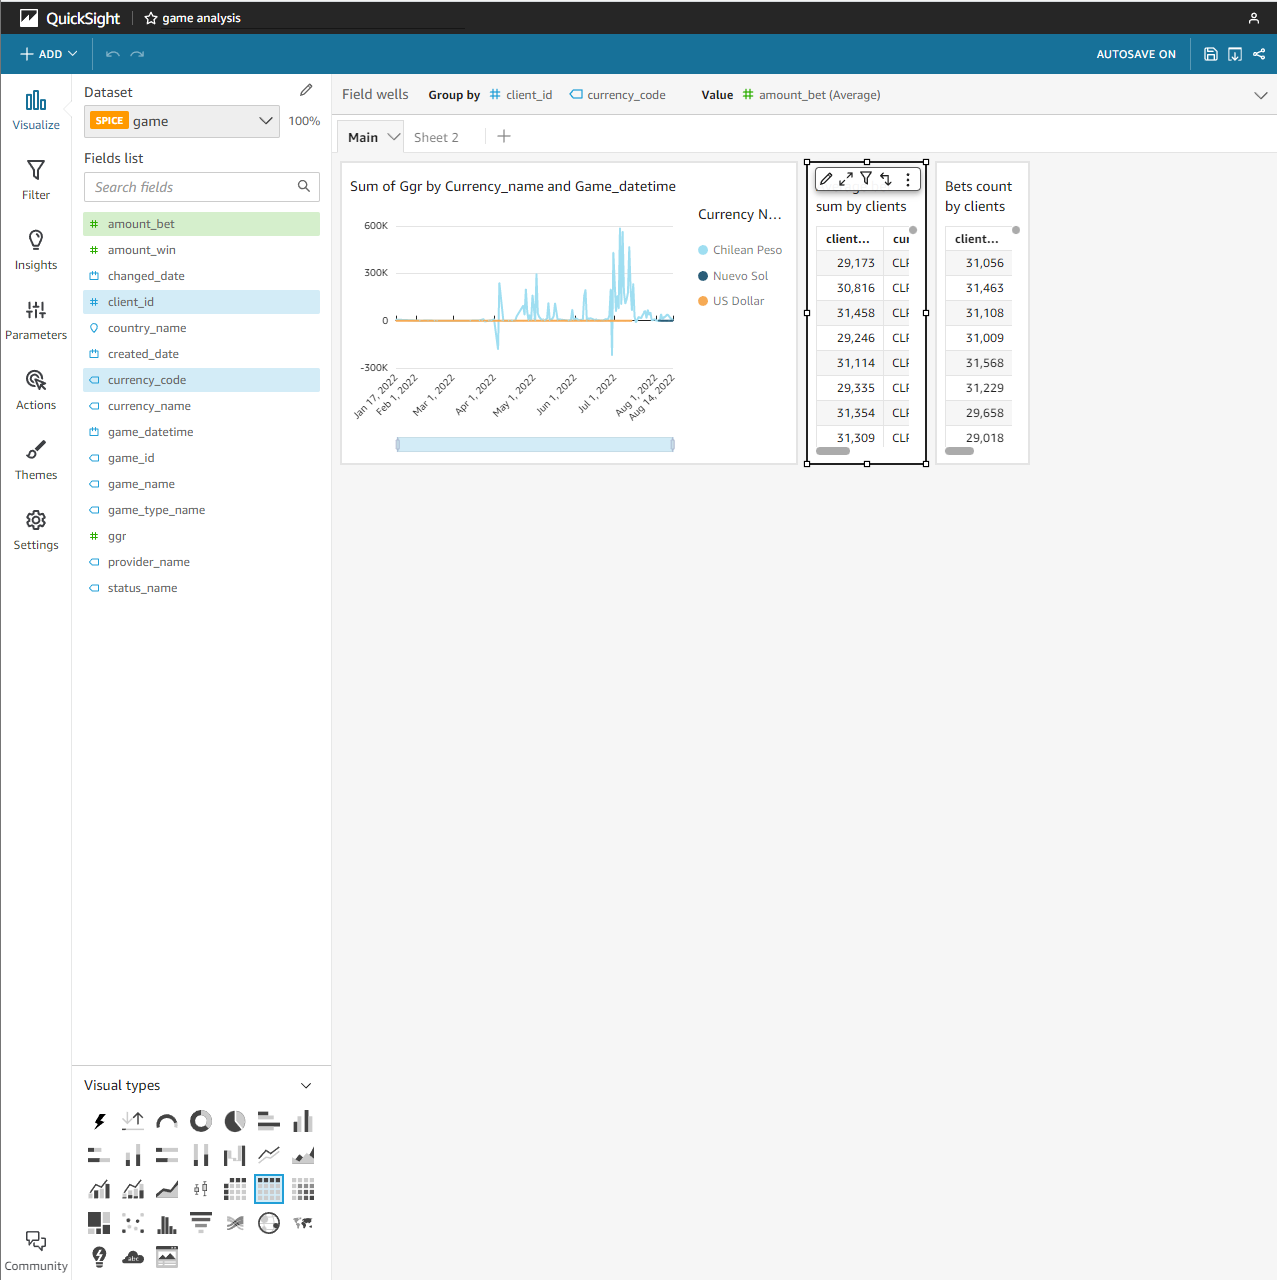Open the user account menu icon

[x=1254, y=18]
